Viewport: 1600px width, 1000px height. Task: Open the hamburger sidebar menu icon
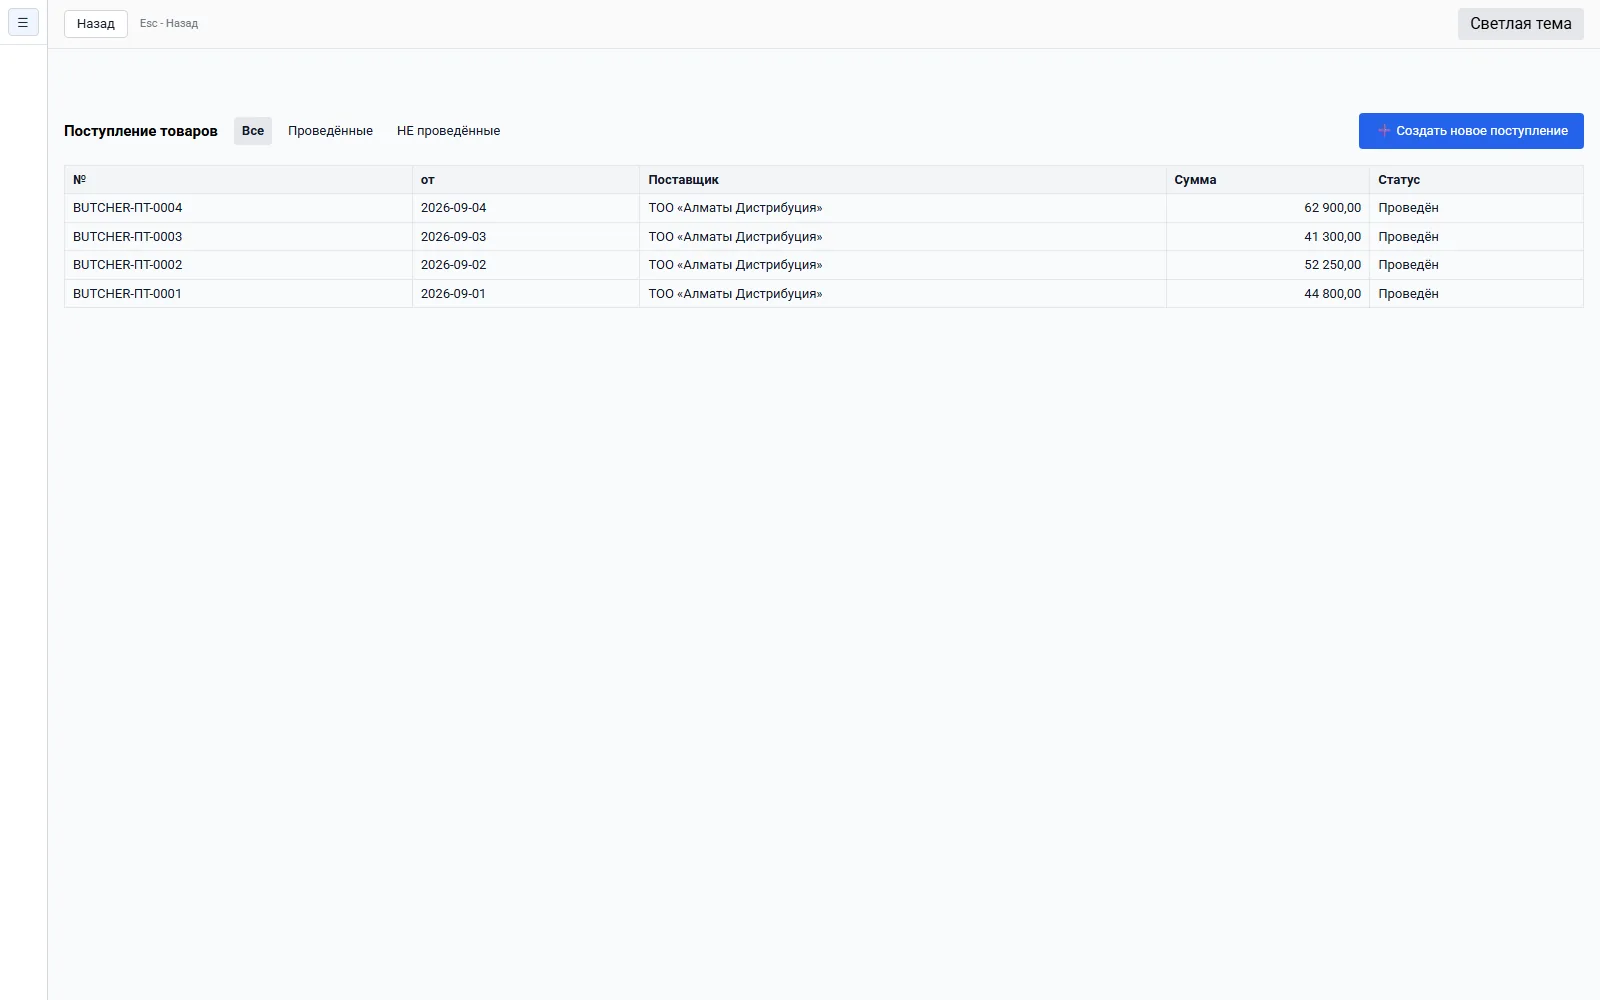click(23, 22)
